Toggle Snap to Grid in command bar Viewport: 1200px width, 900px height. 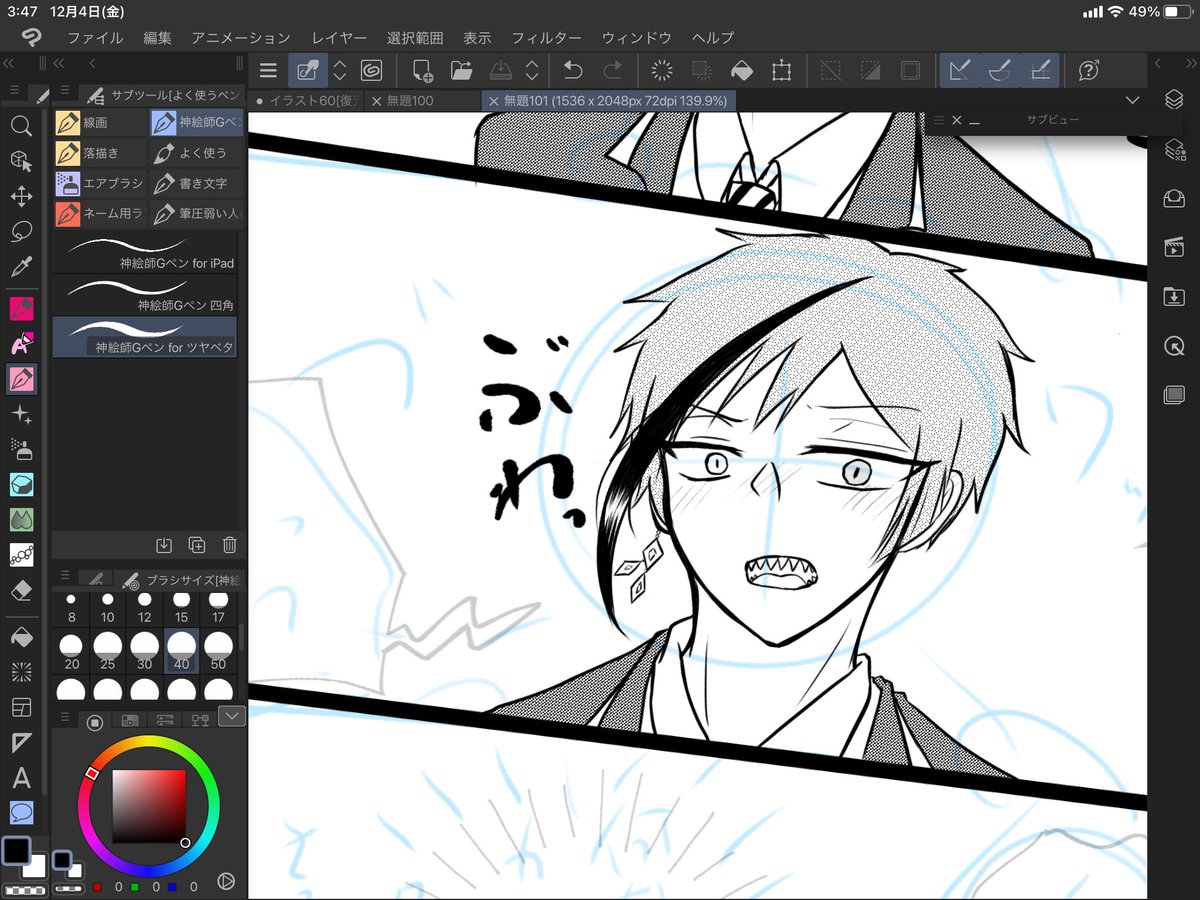[x=1040, y=70]
